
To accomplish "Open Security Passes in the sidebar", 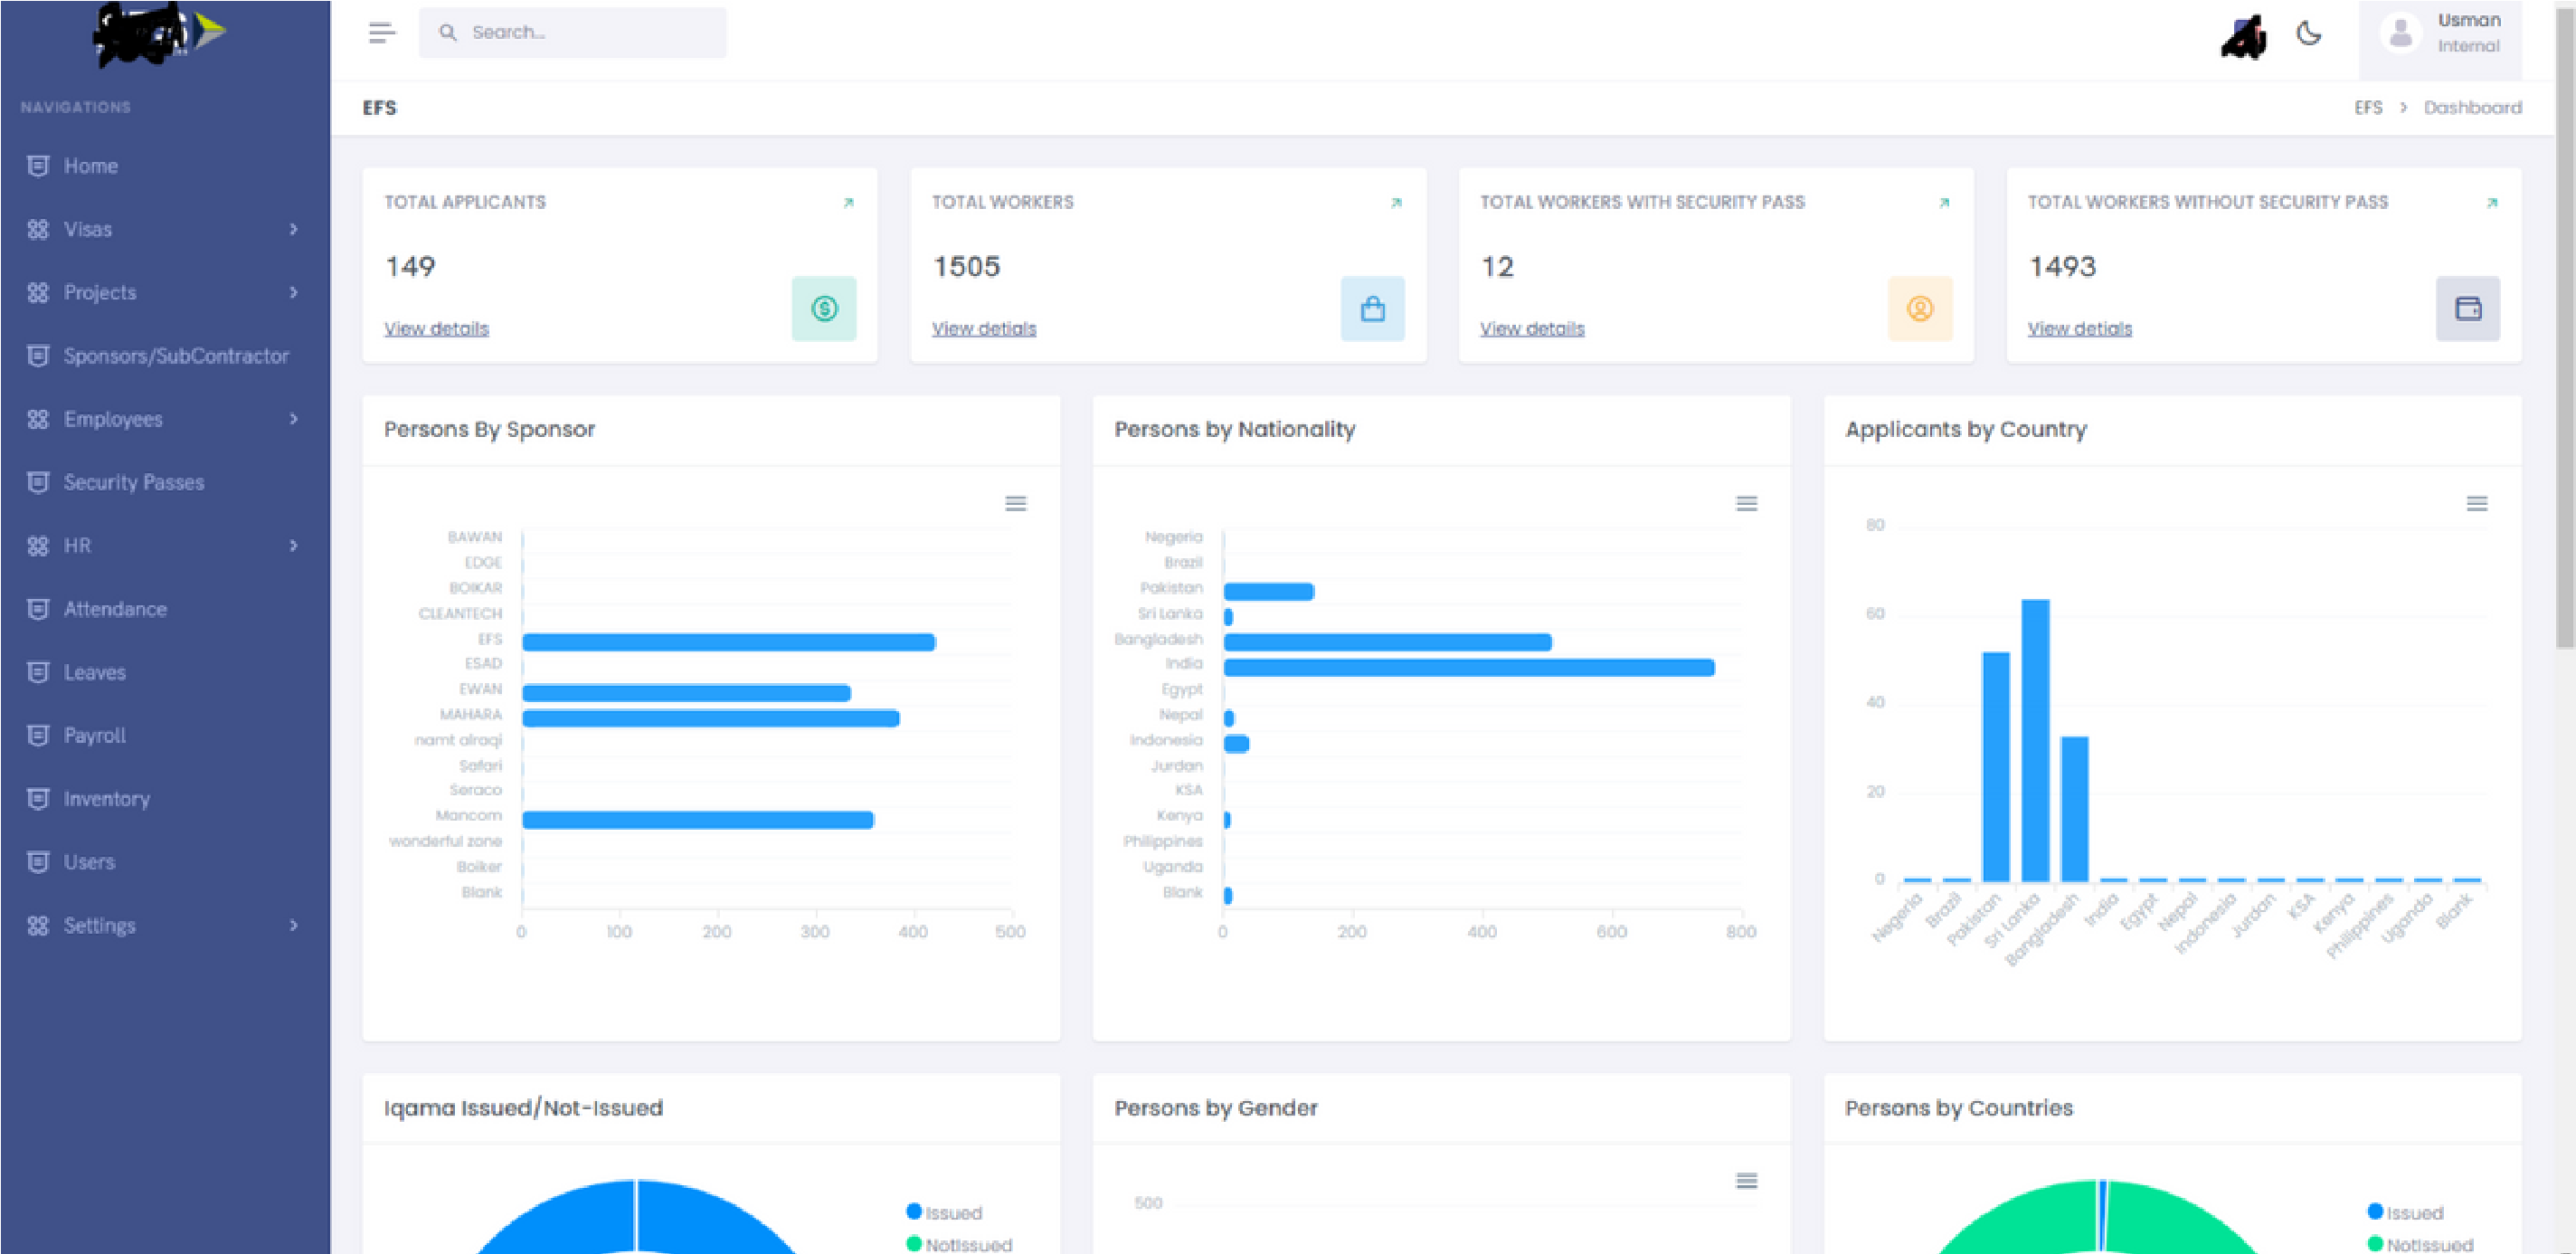I will 133,482.
